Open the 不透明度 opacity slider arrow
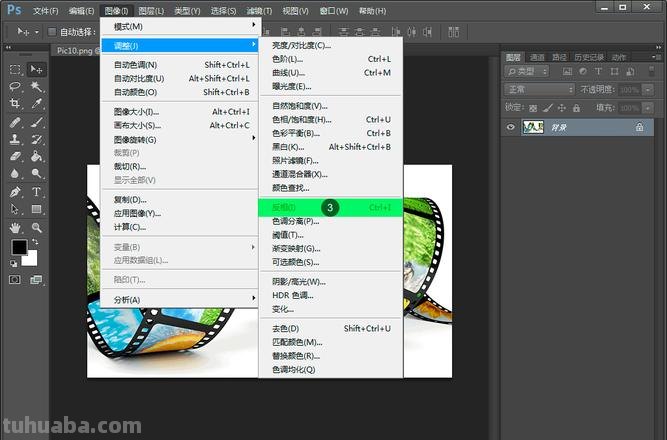Viewport: 667px width, 440px height. pos(648,89)
